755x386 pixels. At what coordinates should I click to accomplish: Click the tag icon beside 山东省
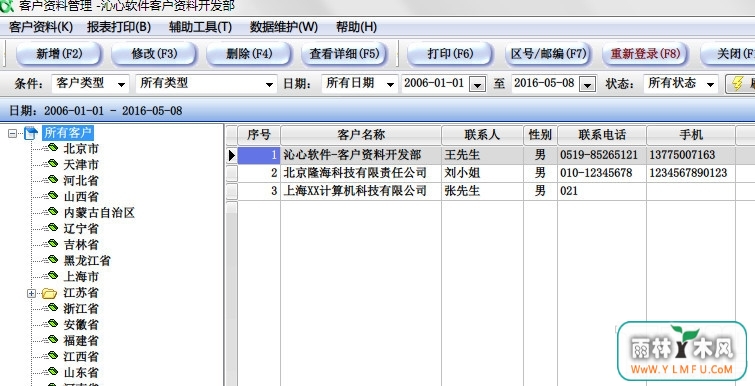click(x=53, y=372)
